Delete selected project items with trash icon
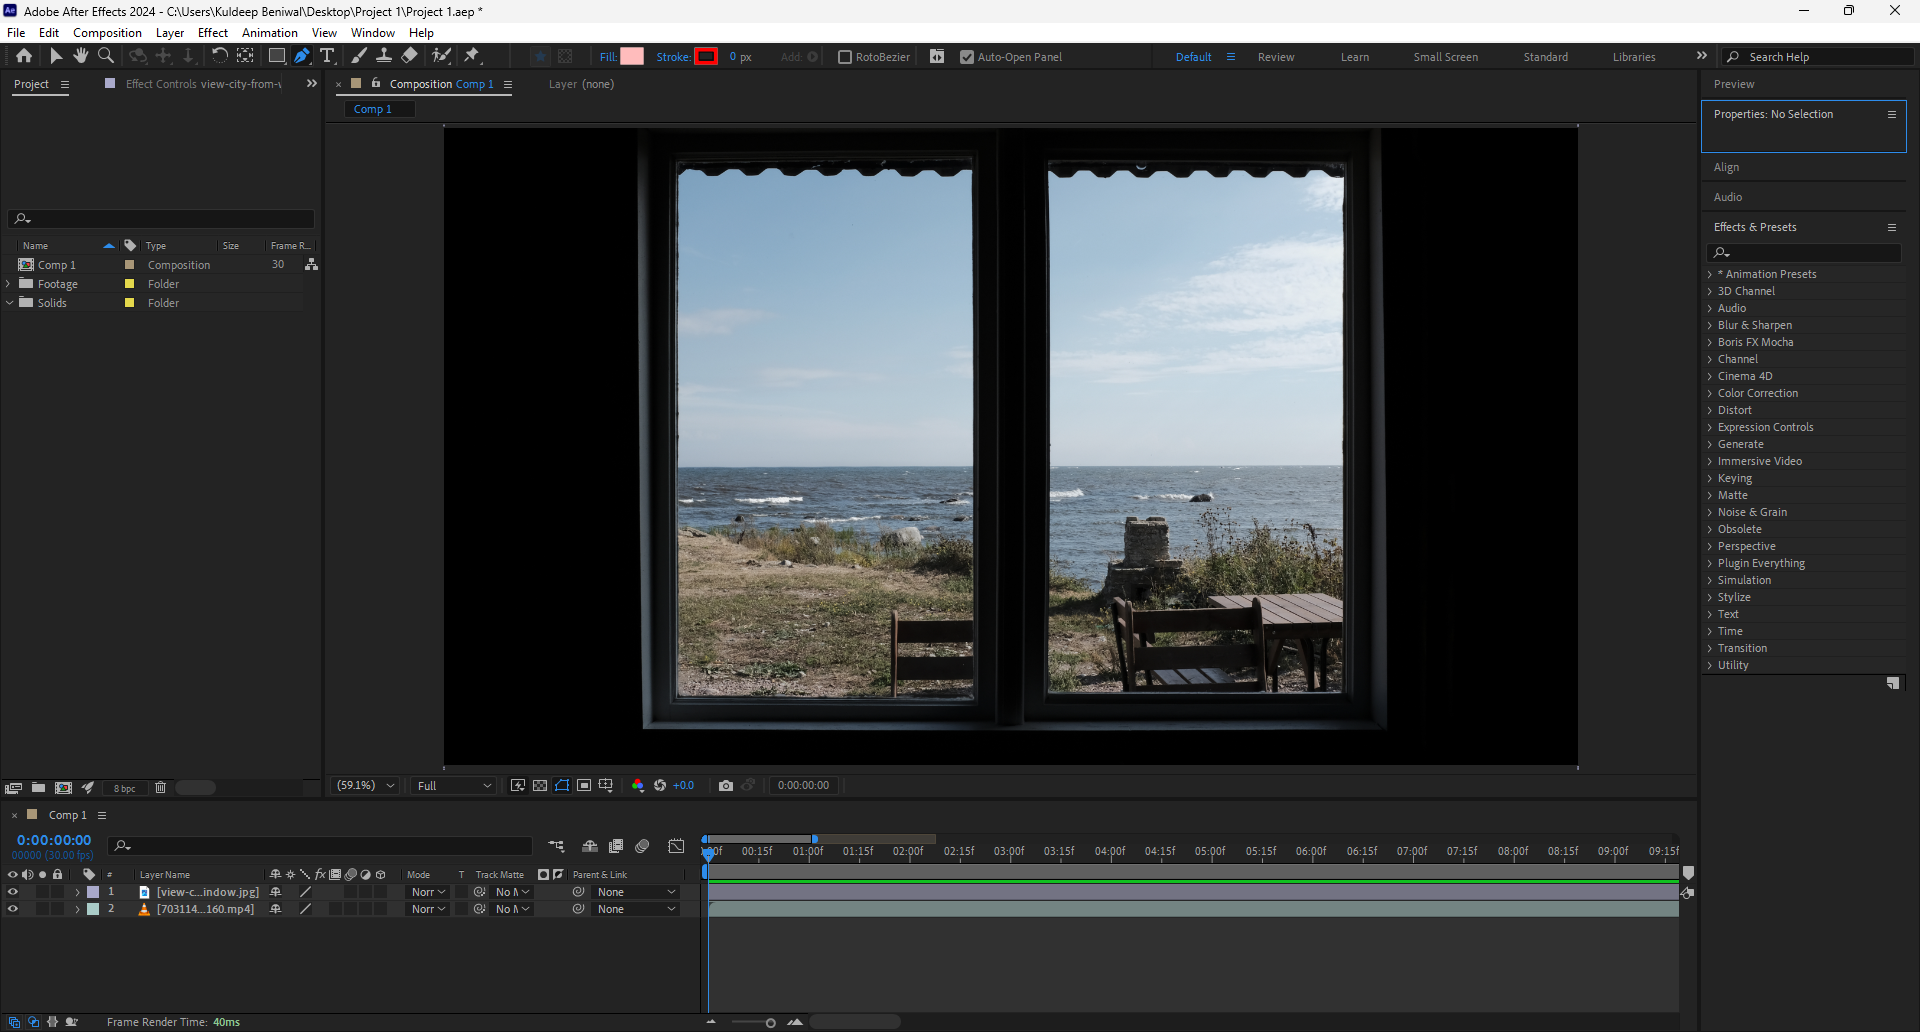This screenshot has height=1032, width=1920. point(160,788)
